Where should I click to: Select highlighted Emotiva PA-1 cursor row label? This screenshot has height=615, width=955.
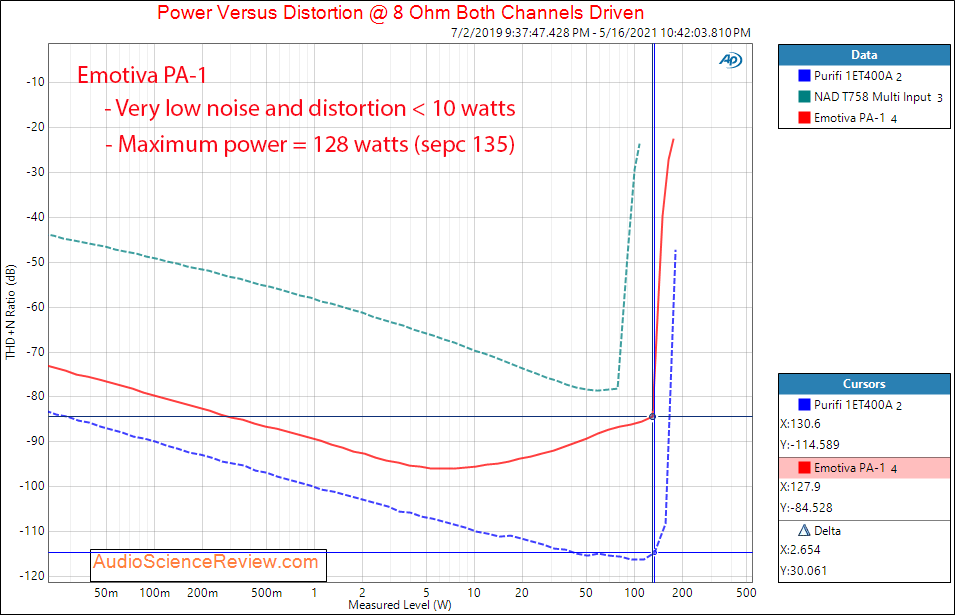[855, 468]
